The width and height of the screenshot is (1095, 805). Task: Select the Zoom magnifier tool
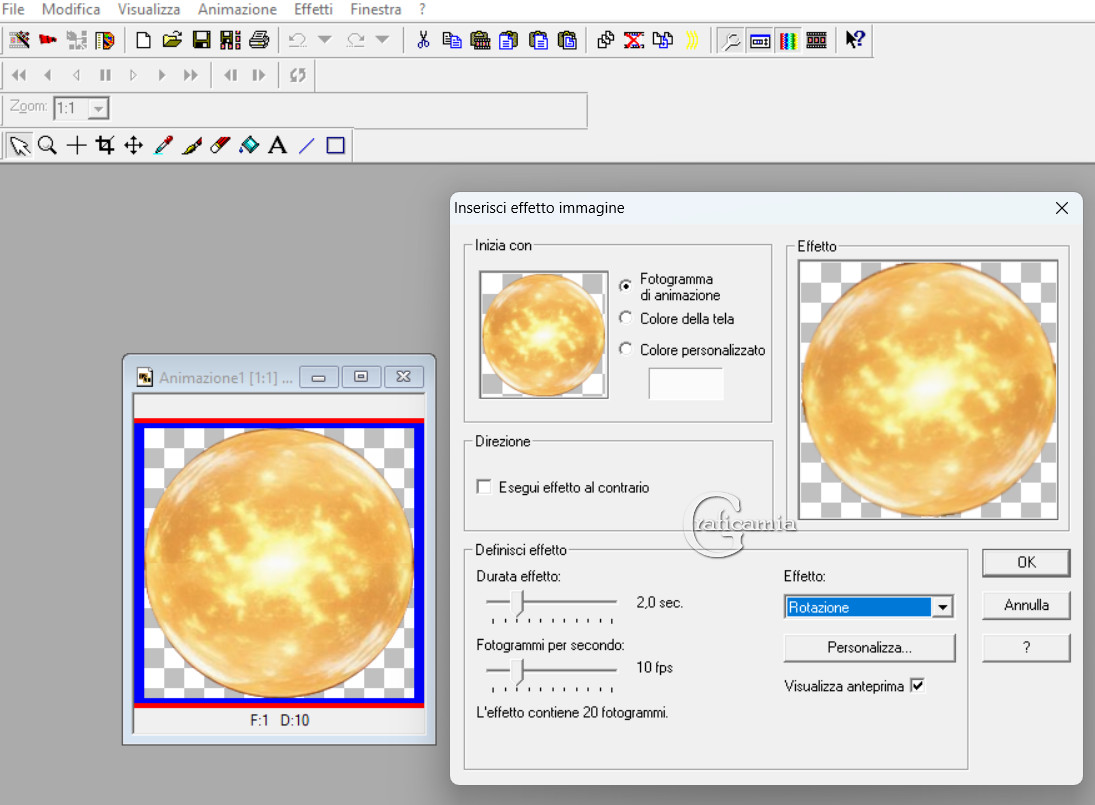(47, 146)
